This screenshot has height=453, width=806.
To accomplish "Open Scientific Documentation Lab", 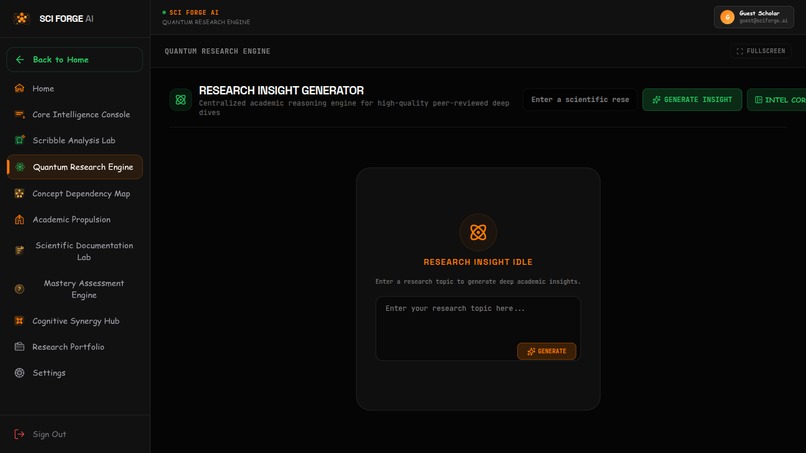I will pos(75,251).
